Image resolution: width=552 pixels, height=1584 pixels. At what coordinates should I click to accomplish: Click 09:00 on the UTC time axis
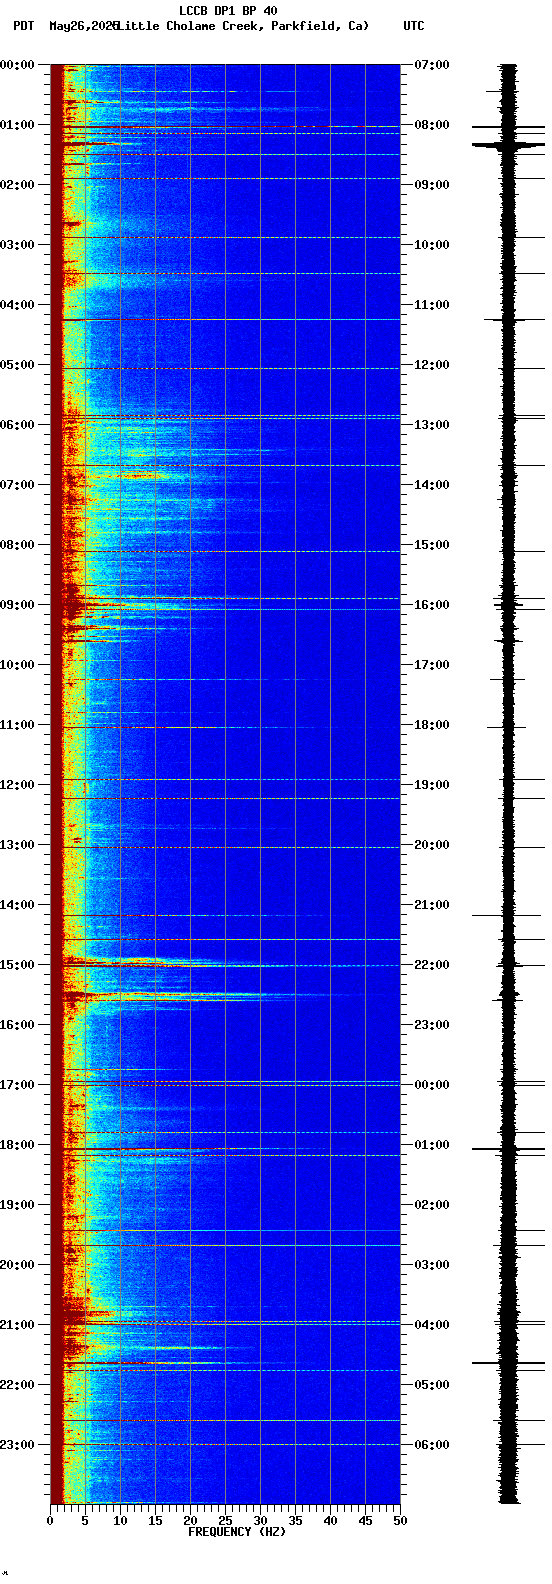pyautogui.click(x=432, y=185)
